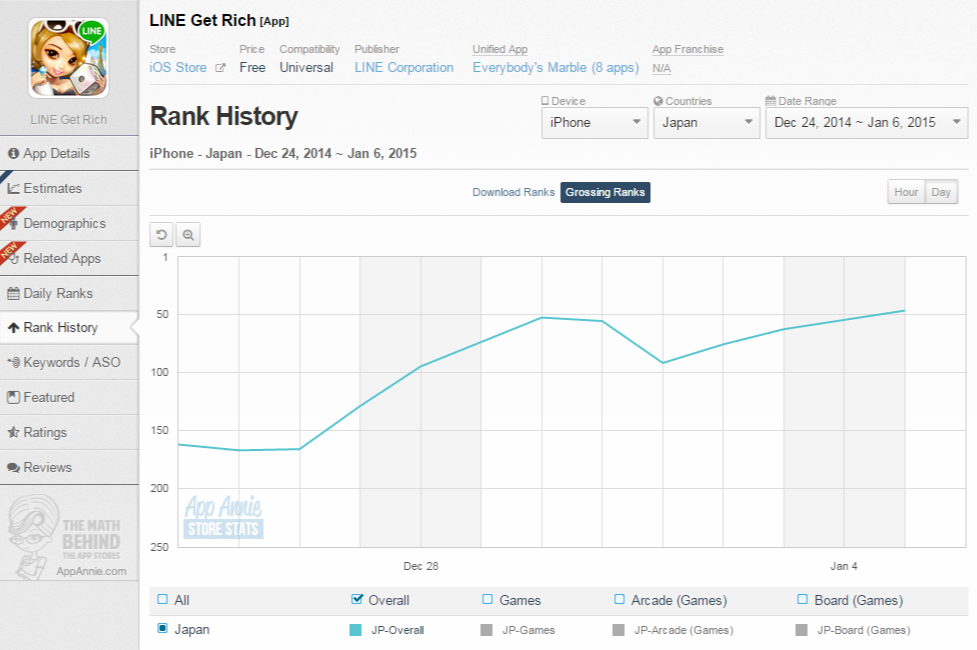Screen dimensions: 977x650
Task: Click the Related Apps icon
Action: pos(13,259)
